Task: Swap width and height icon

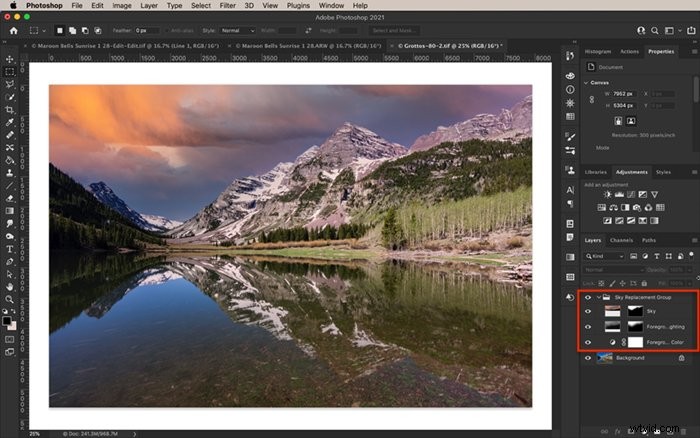Action: [308, 30]
